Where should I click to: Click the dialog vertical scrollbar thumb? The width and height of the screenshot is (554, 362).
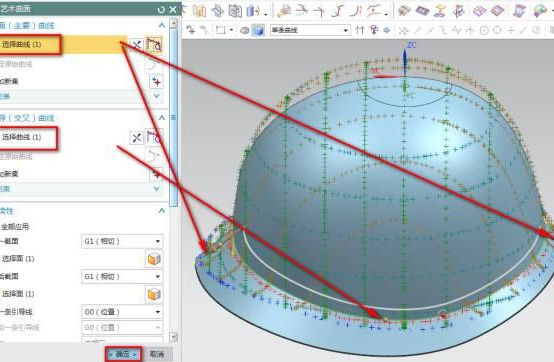click(x=173, y=117)
